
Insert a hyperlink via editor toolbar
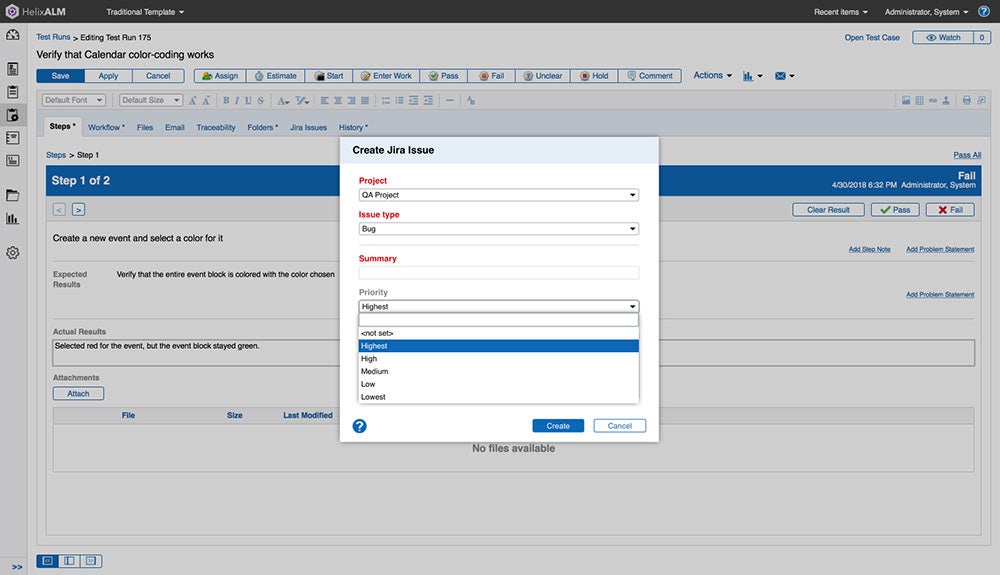(x=932, y=101)
